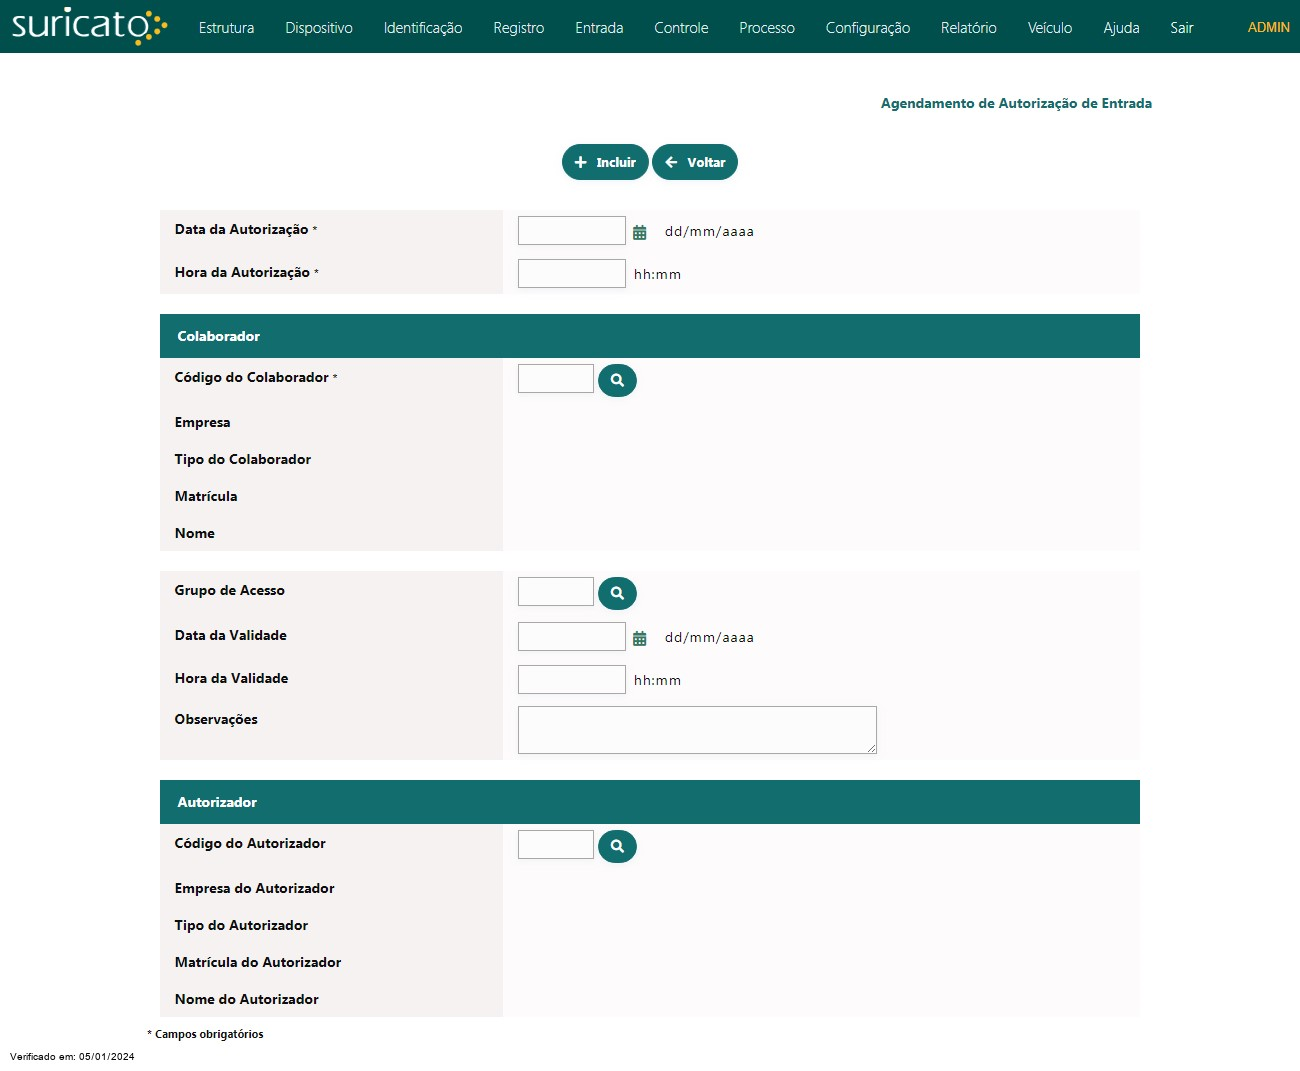Click the Suricato logo
This screenshot has height=1071, width=1300.
tap(88, 26)
